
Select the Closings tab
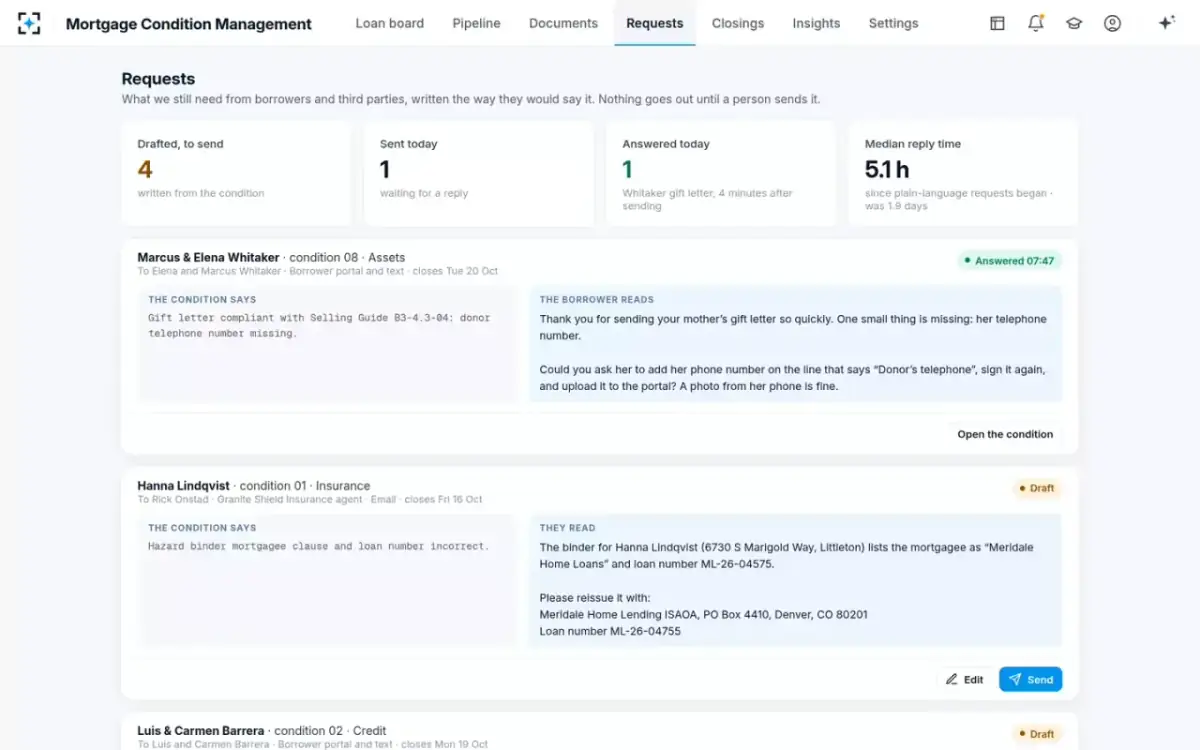pos(738,23)
